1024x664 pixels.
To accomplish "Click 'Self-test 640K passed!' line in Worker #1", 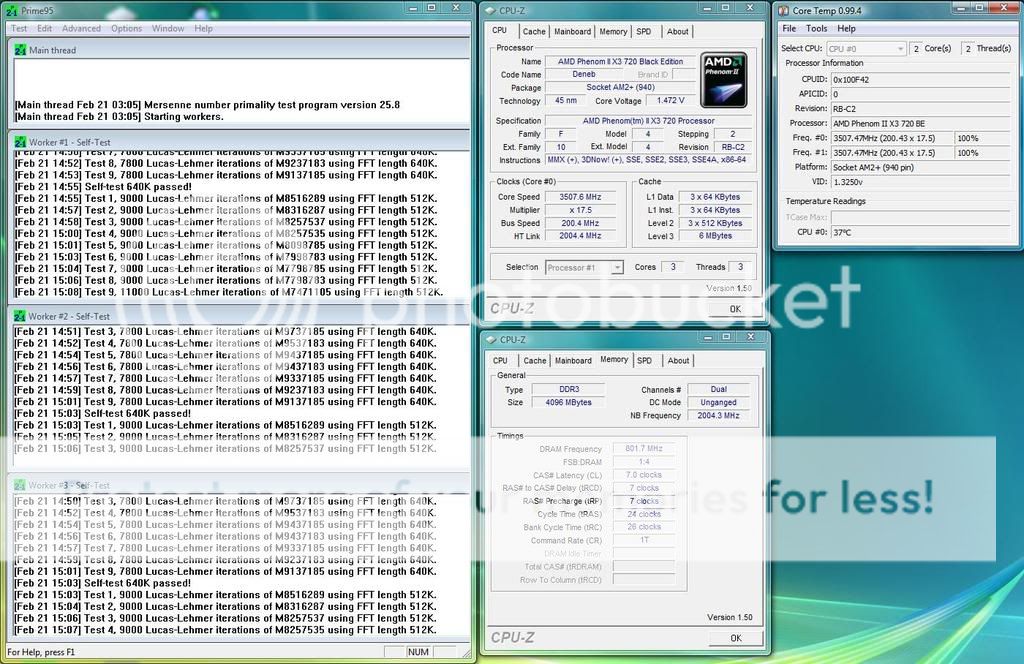I will coord(103,187).
